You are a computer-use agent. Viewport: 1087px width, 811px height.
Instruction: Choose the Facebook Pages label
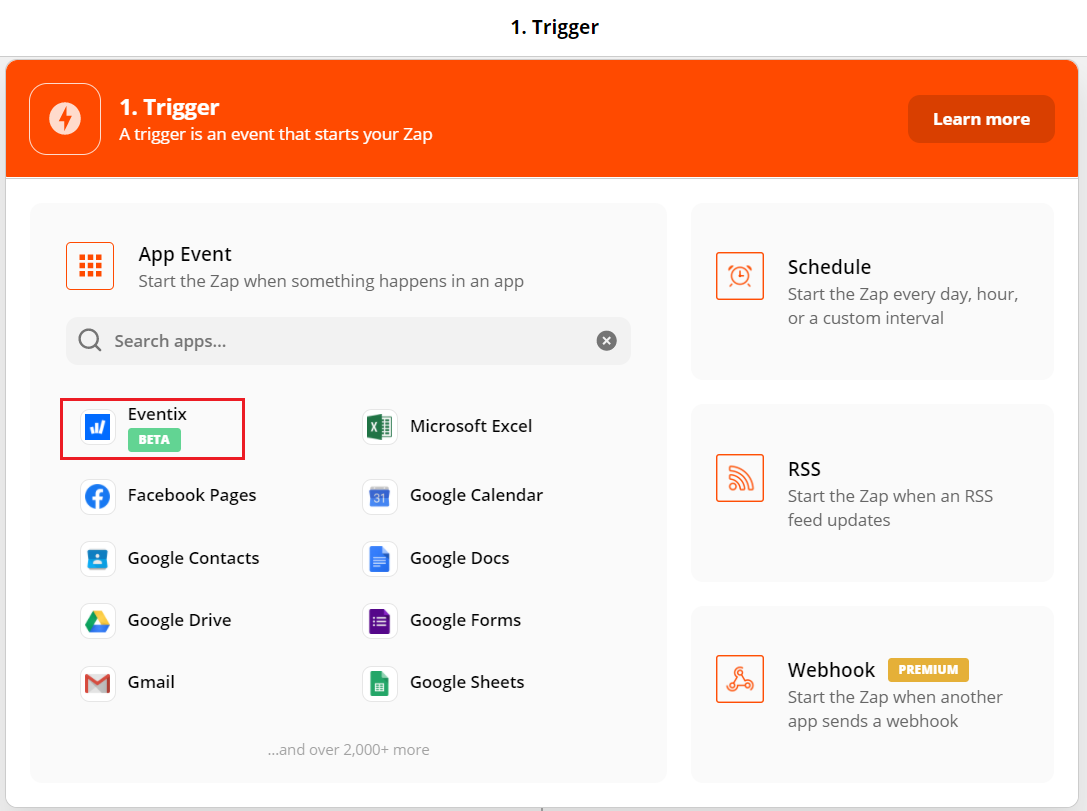click(192, 495)
